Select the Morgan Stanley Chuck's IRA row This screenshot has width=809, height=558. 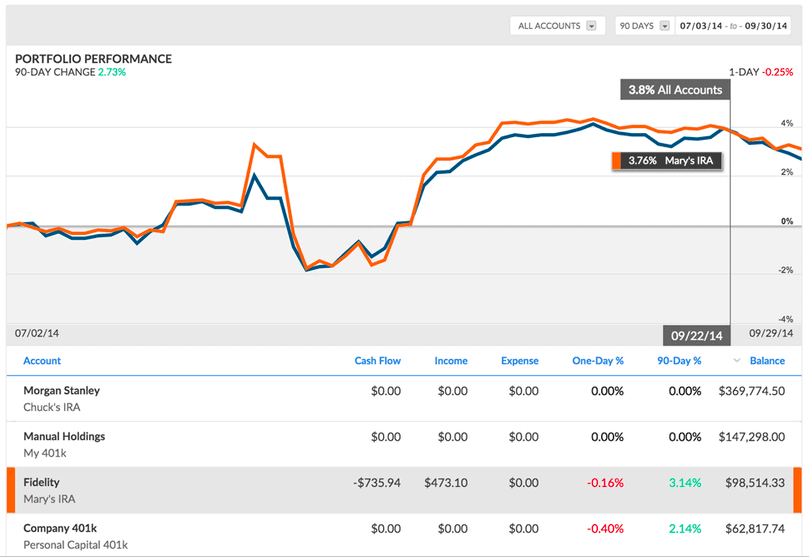click(x=400, y=398)
